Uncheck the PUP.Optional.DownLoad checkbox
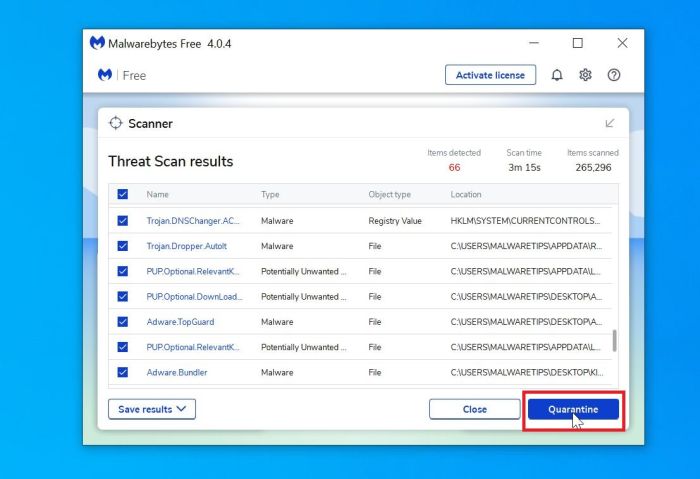This screenshot has width=700, height=479. (x=123, y=296)
